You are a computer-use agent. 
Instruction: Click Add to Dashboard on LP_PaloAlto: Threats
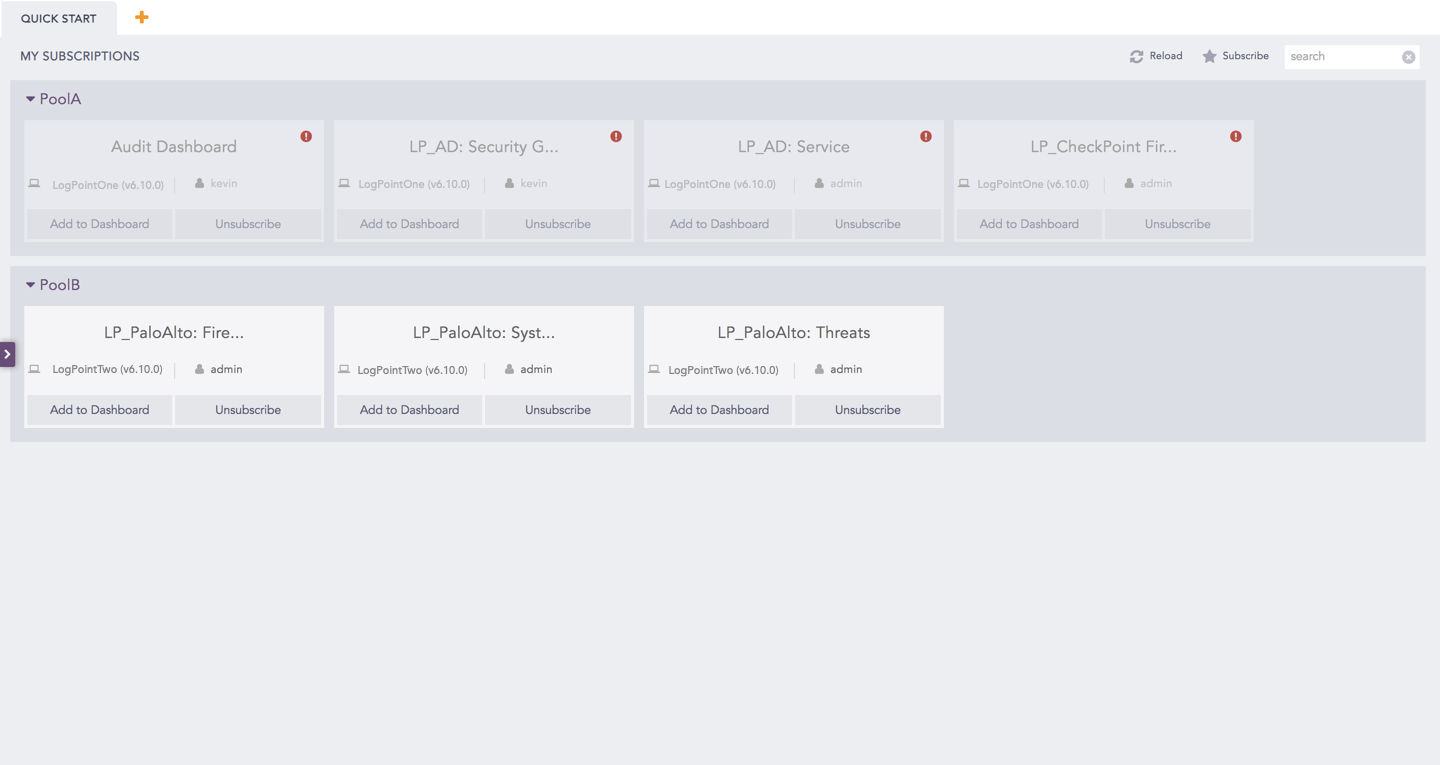tap(718, 409)
